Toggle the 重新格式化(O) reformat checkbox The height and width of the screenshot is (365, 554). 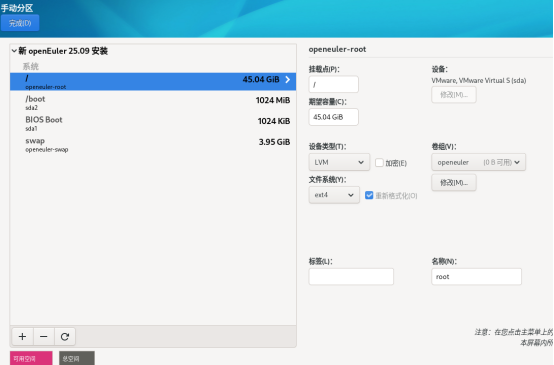click(369, 195)
